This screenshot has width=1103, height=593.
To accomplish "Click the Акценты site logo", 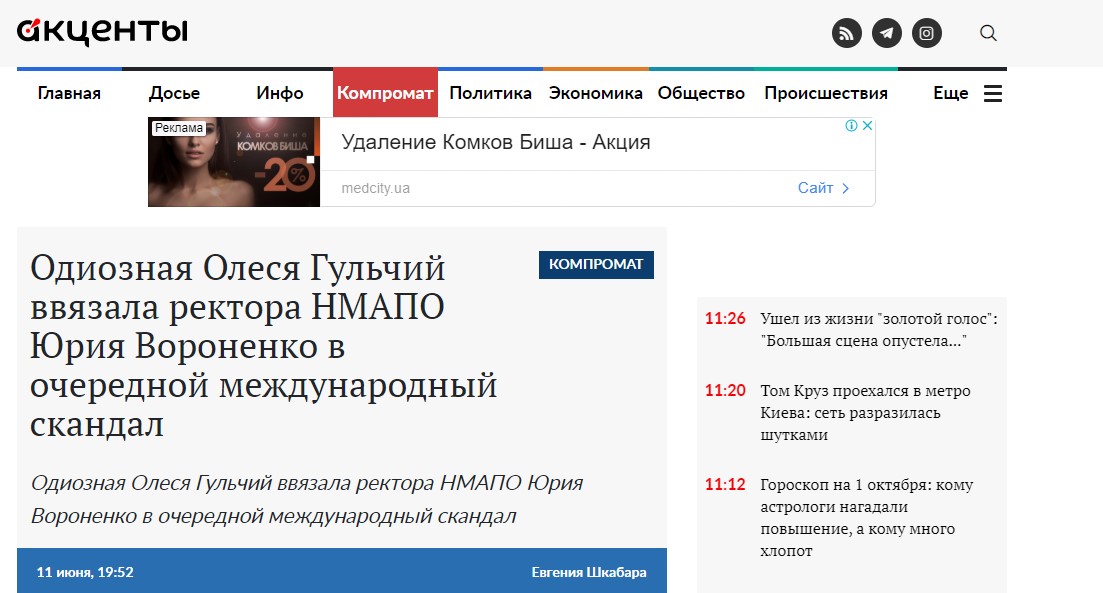I will 102,32.
